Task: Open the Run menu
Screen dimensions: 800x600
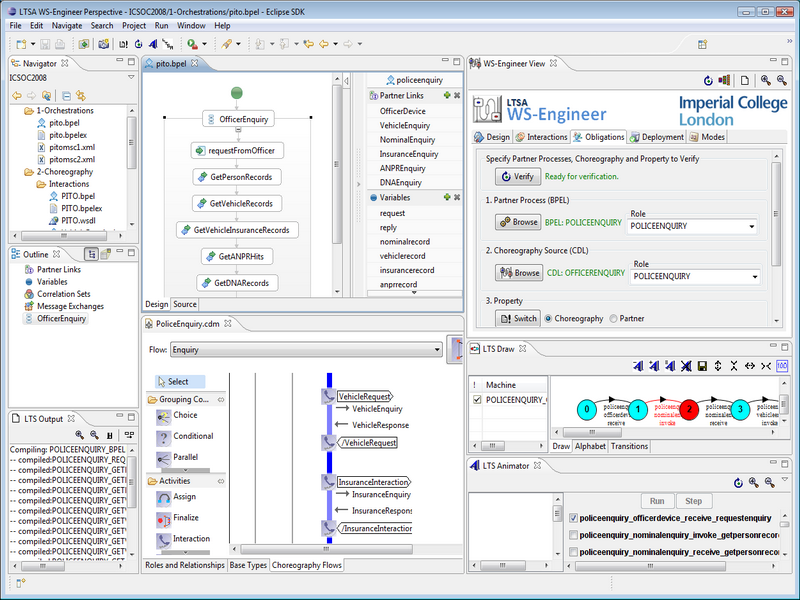Action: pos(161,26)
